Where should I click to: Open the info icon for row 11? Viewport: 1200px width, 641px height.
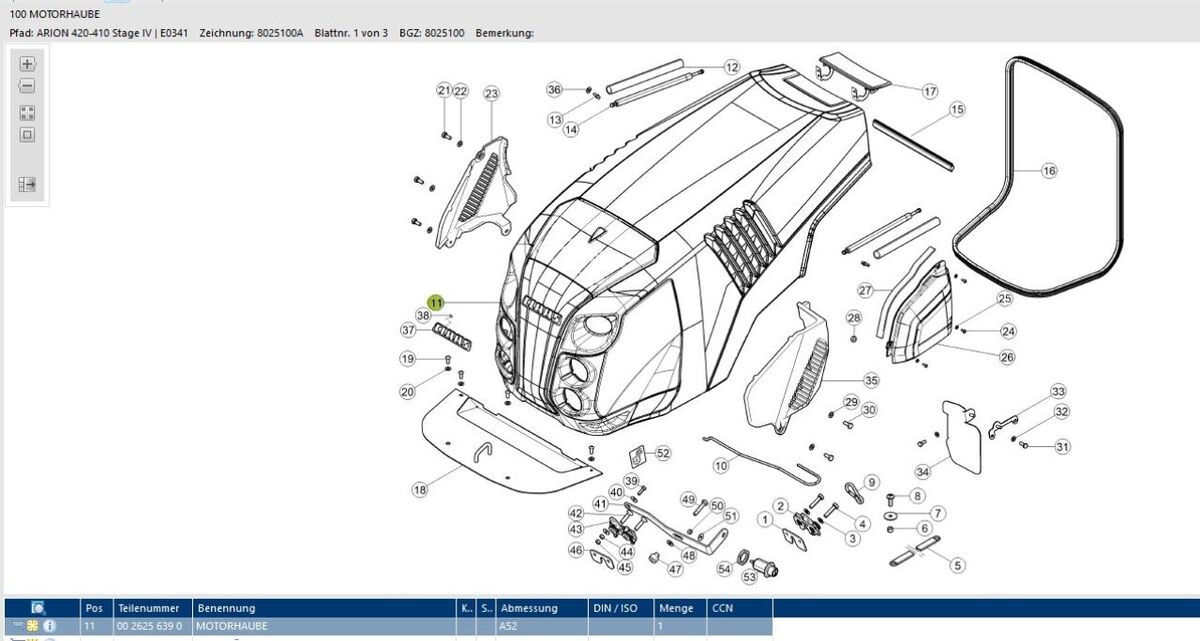pos(50,626)
